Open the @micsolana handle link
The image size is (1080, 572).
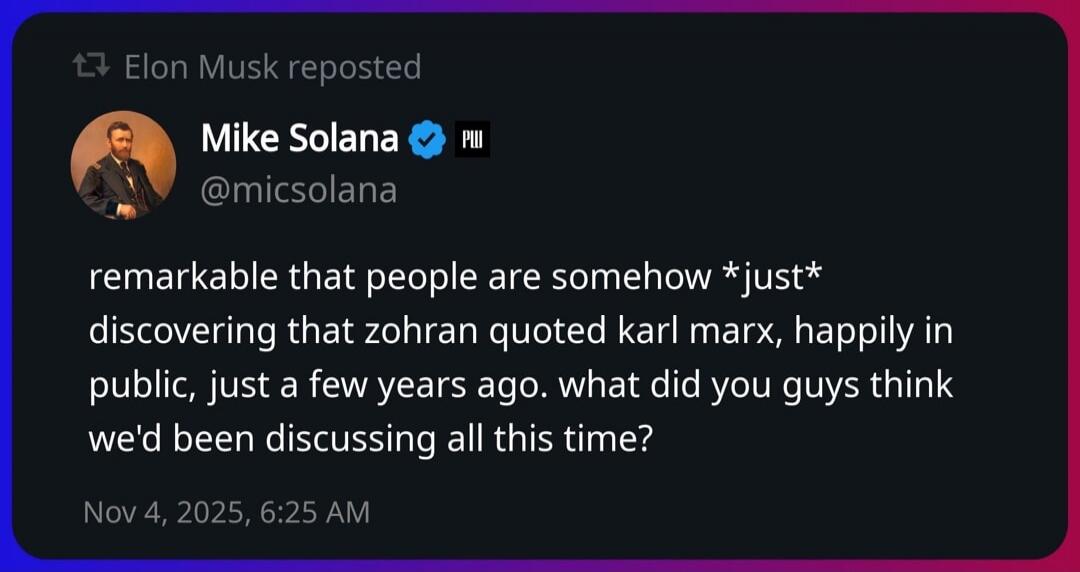(x=299, y=189)
